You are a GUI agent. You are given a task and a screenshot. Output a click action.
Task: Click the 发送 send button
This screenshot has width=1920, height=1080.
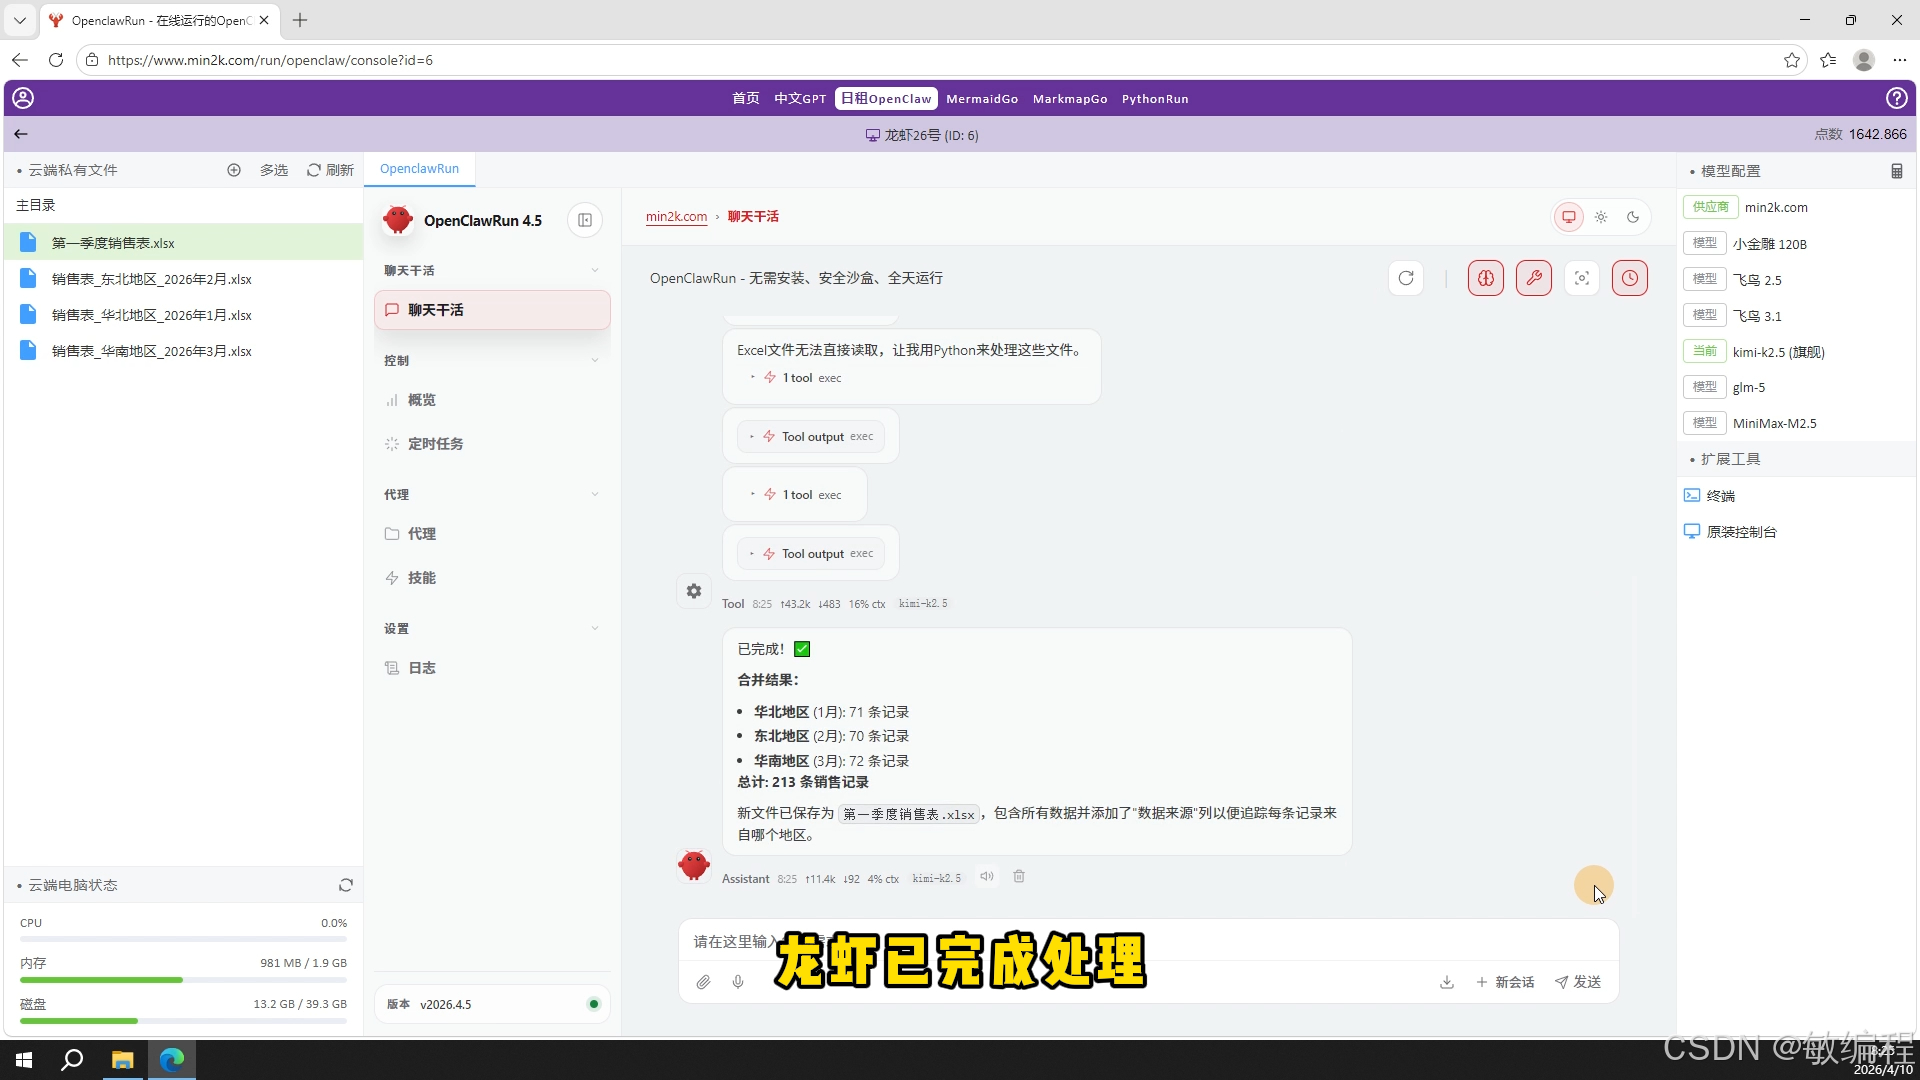1578,982
